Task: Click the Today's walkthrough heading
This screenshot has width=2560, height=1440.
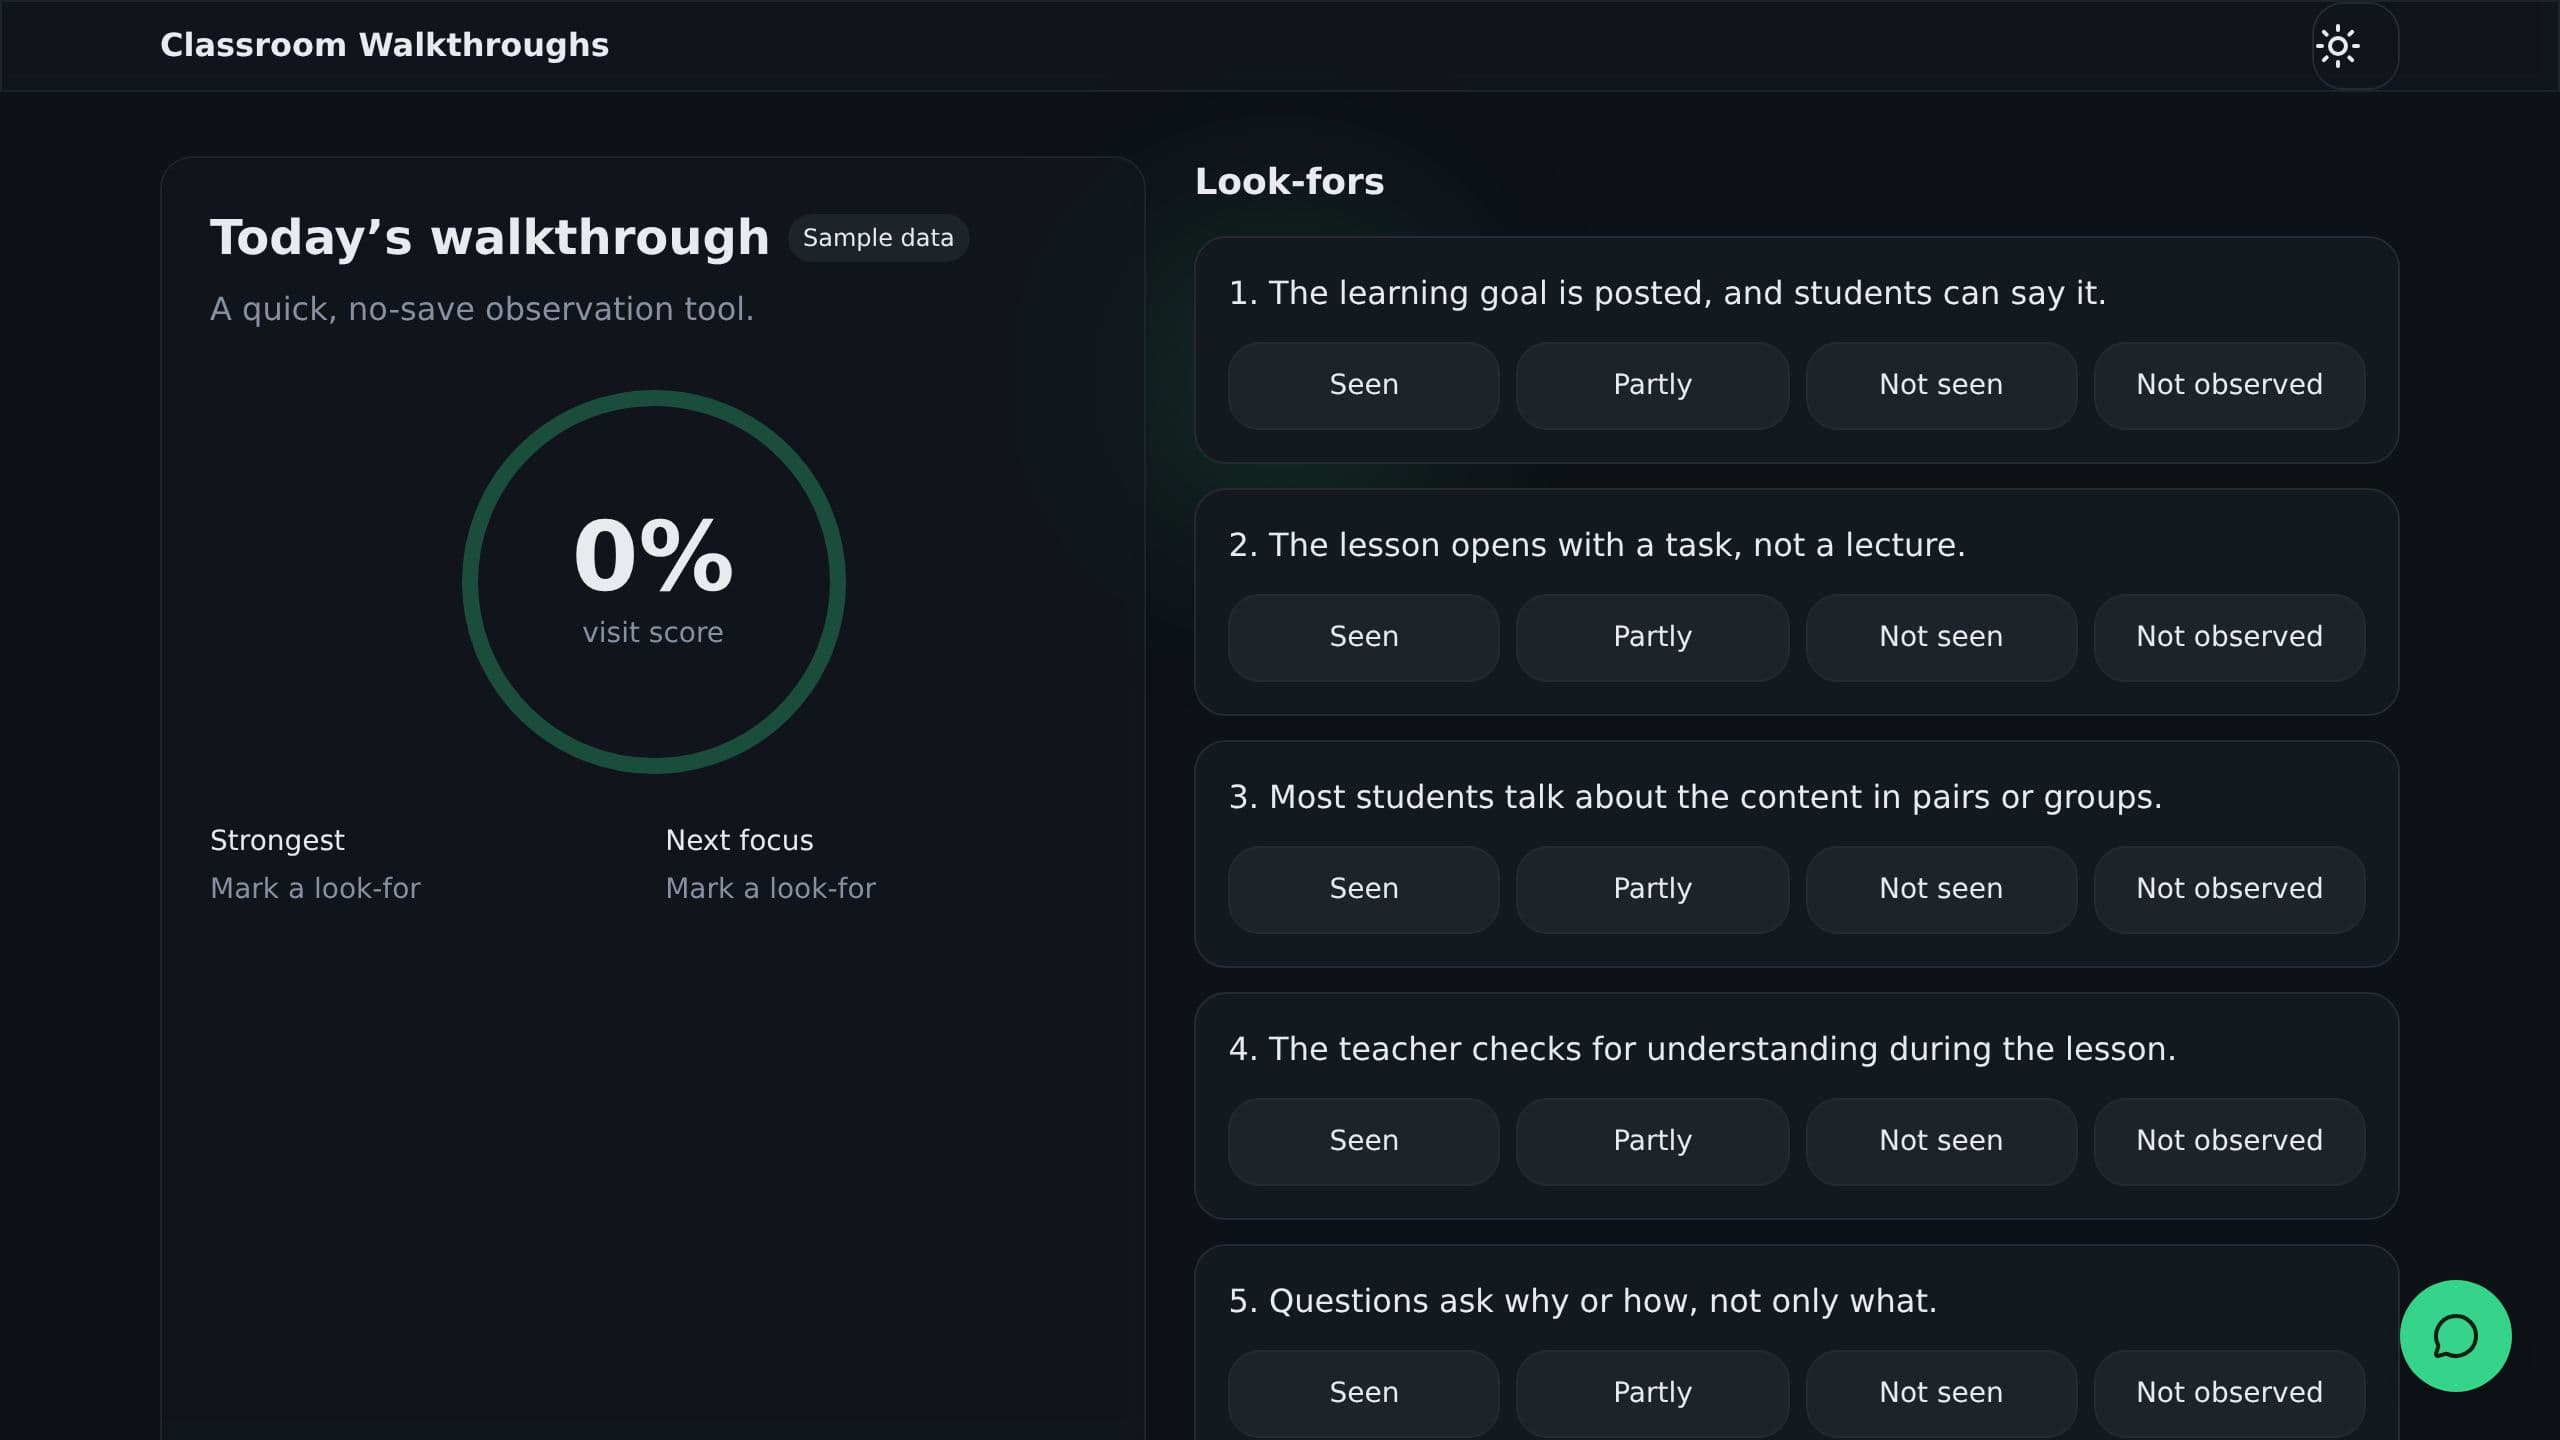Action: (489, 238)
